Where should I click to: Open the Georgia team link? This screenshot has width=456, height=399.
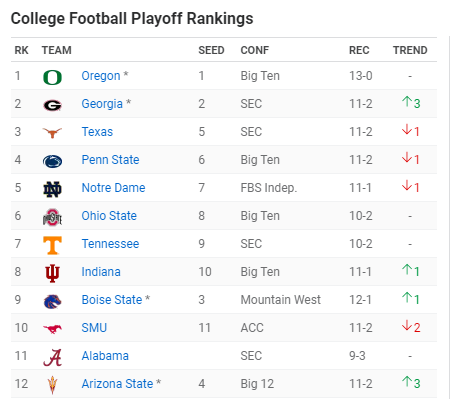[x=102, y=104]
